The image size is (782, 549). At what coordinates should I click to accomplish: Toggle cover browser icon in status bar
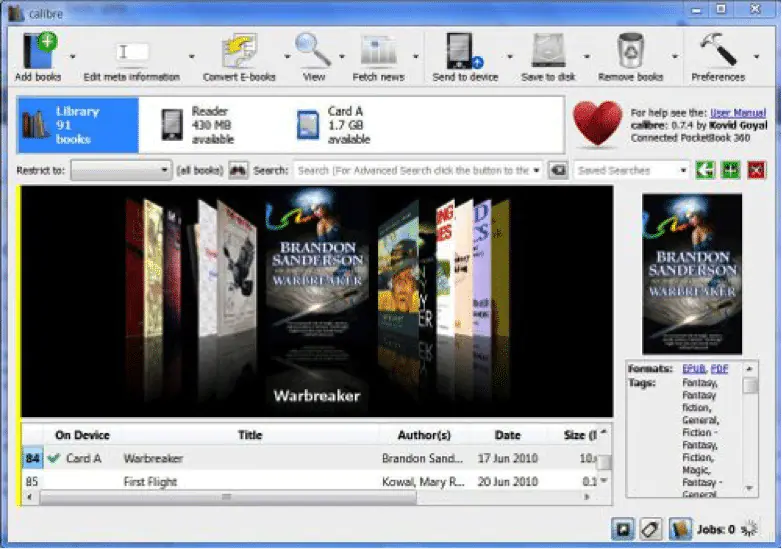point(623,529)
